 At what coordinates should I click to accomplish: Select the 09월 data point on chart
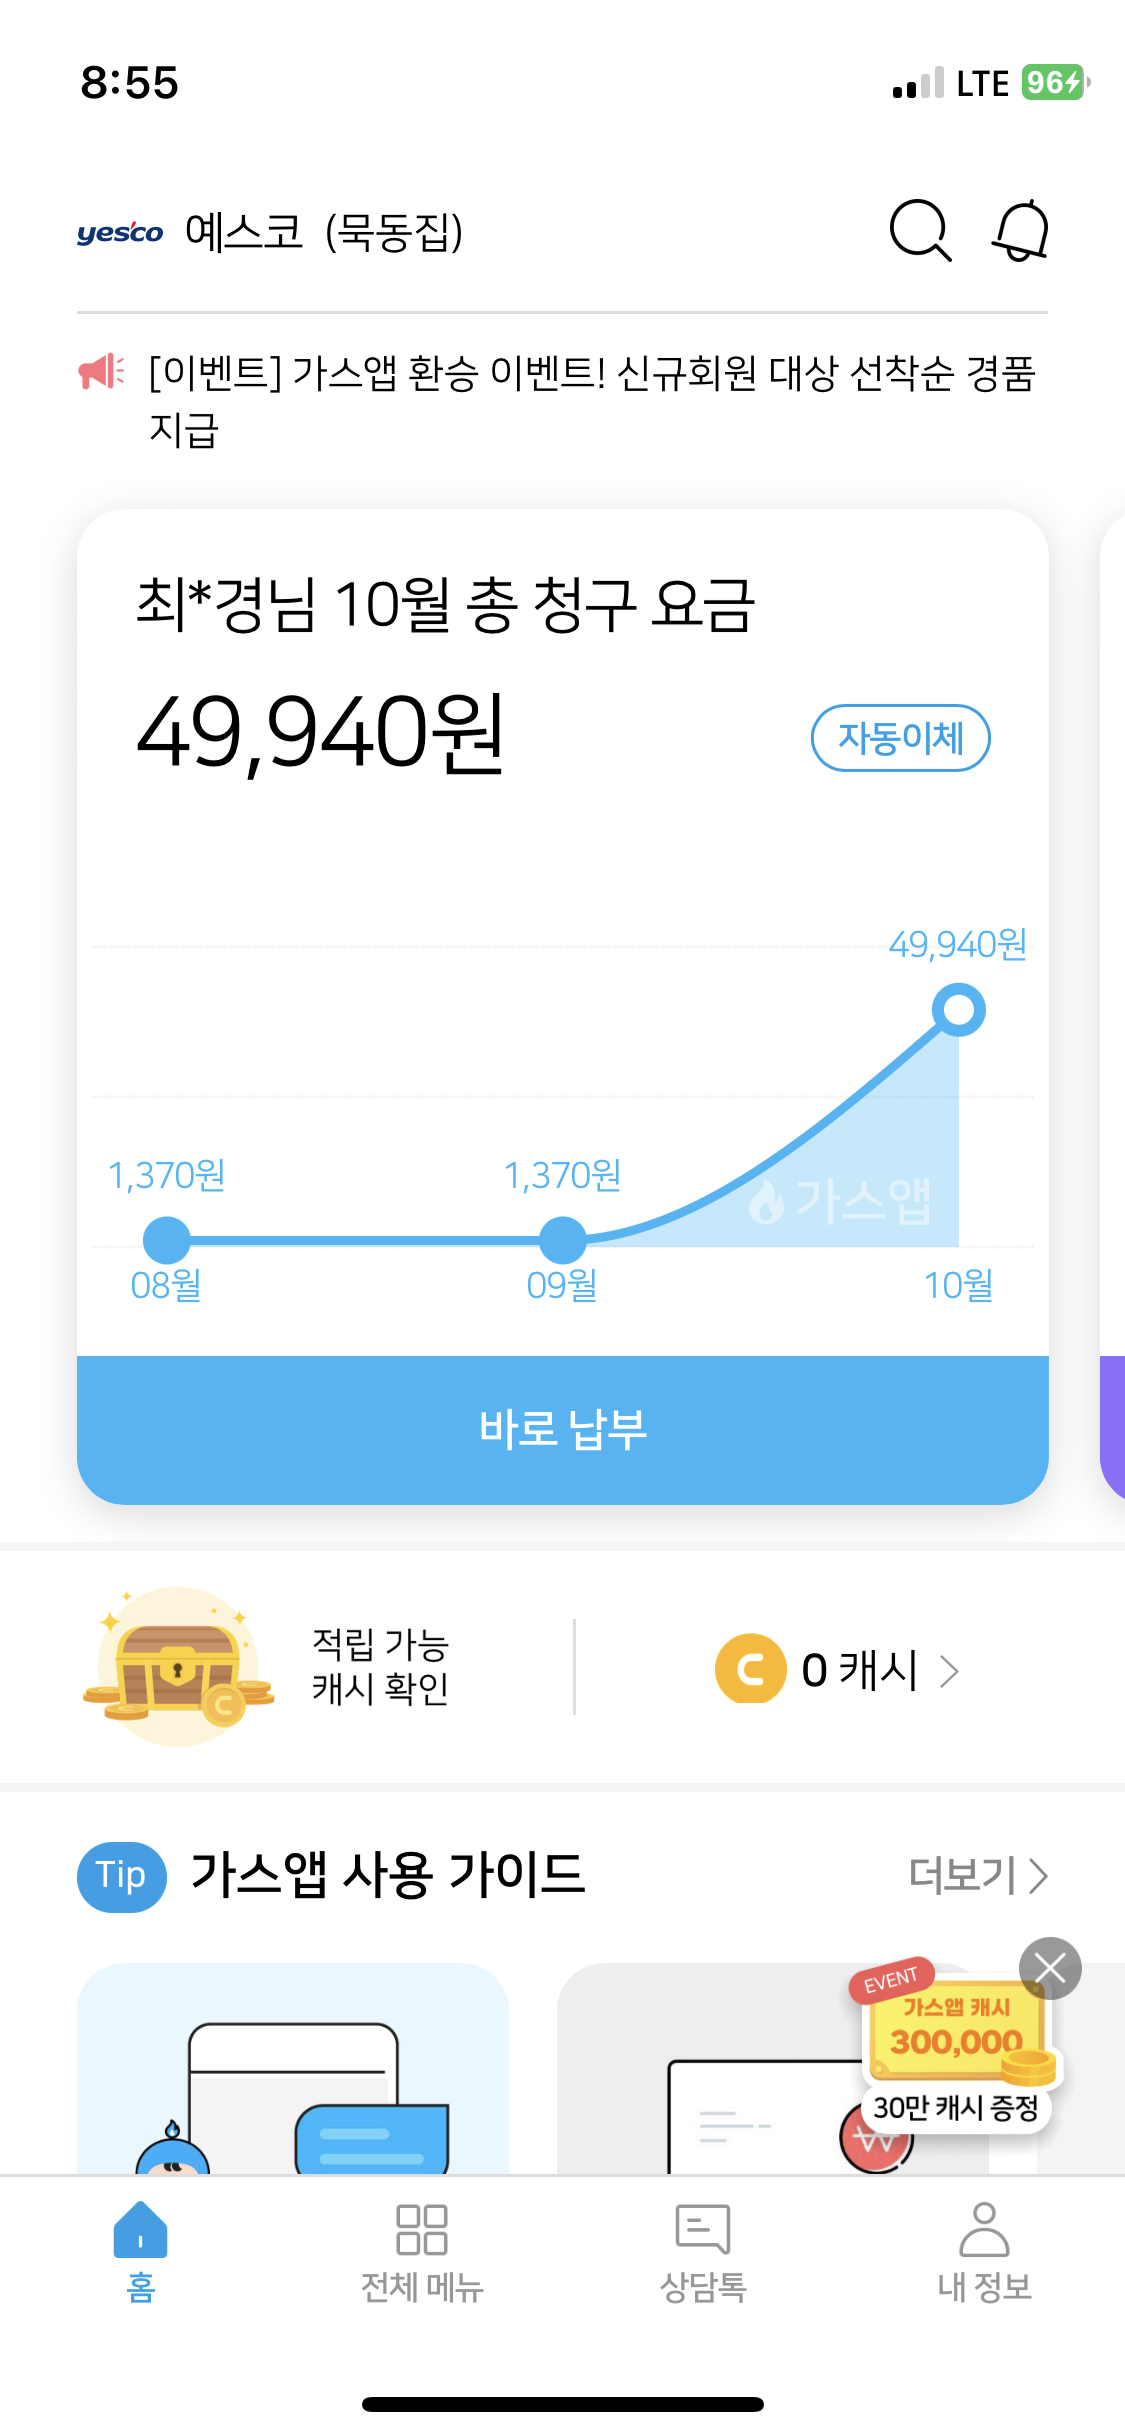click(563, 1240)
